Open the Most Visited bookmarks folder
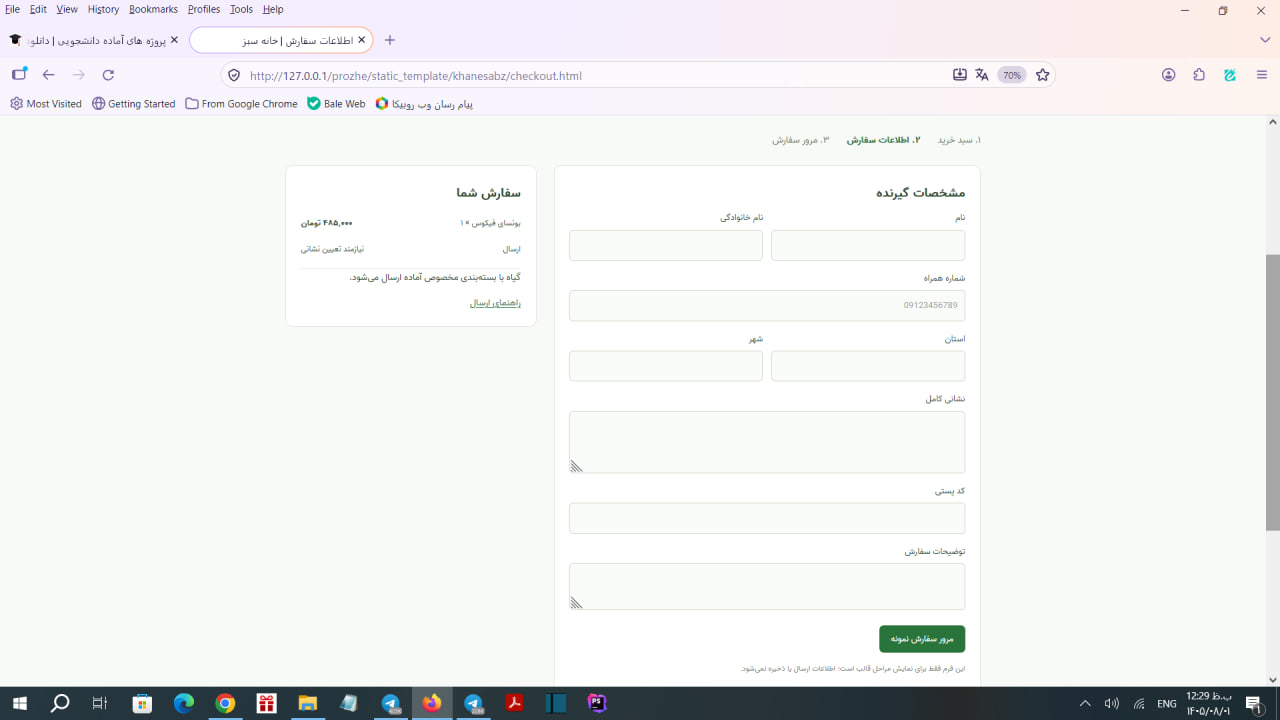 point(46,104)
